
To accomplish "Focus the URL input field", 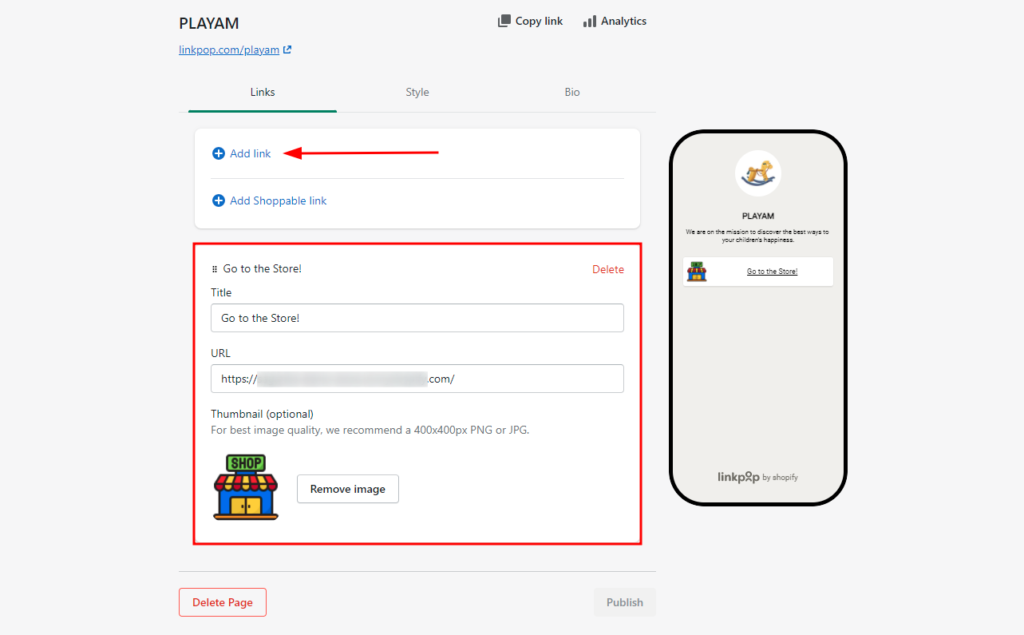I will [x=417, y=379].
